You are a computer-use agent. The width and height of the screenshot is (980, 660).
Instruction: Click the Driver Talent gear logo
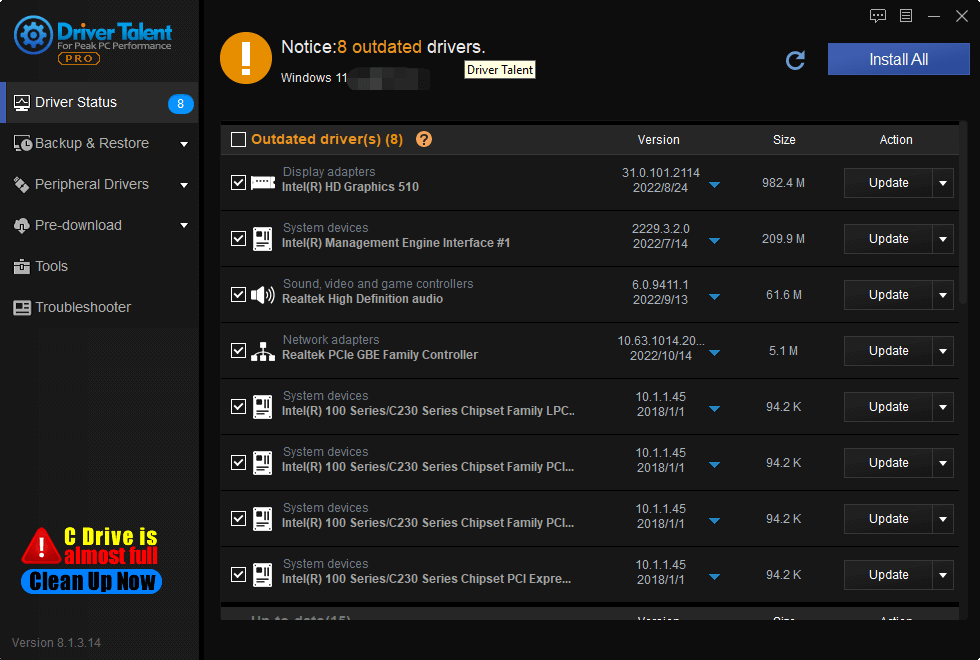(33, 35)
